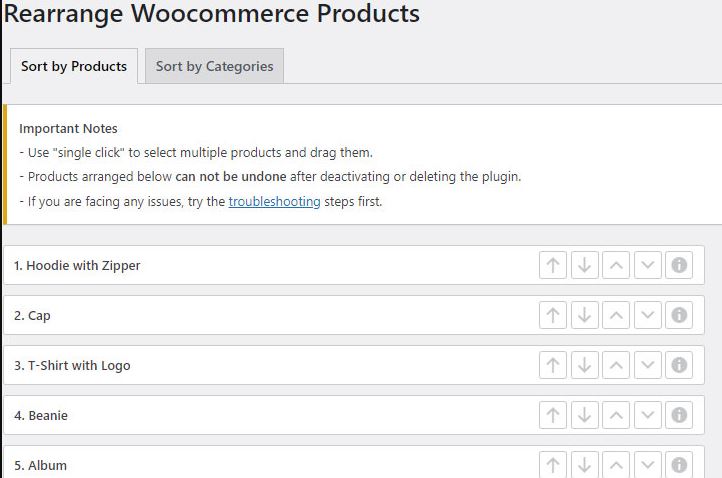The width and height of the screenshot is (722, 478).
Task: Click down chevron for T-Shirt with Logo
Action: coord(647,365)
